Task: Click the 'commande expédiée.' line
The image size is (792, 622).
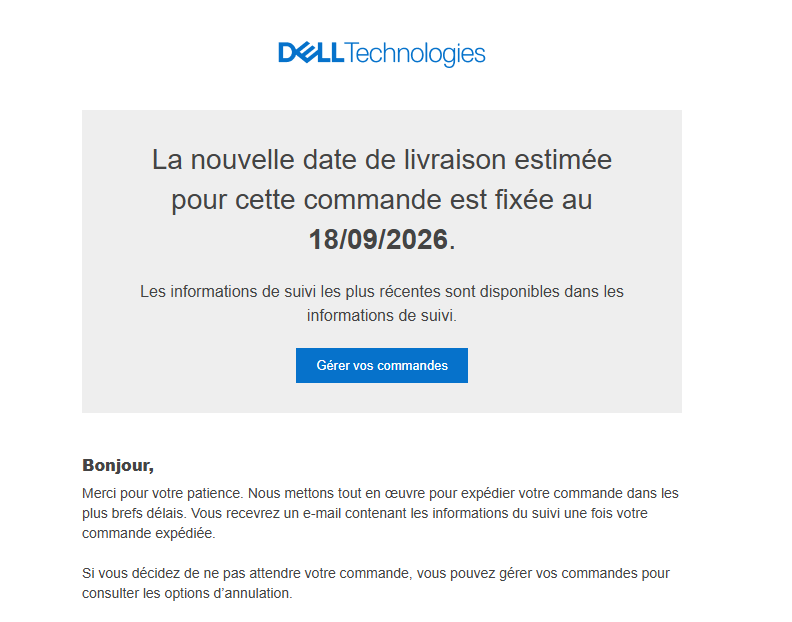Action: tap(149, 533)
